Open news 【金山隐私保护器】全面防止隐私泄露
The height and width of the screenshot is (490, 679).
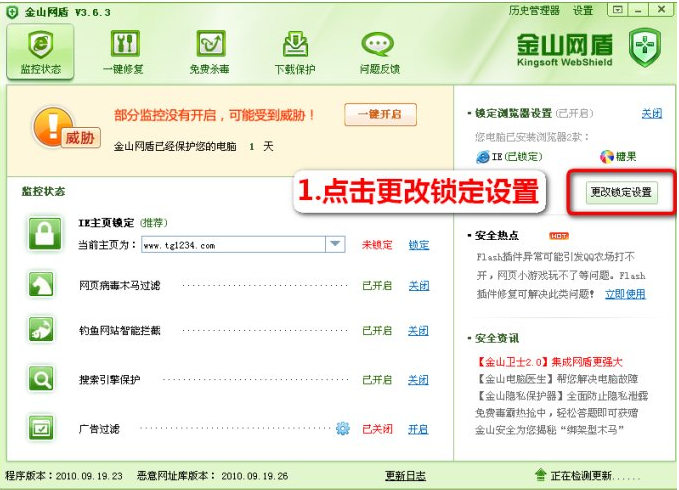pyautogui.click(x=562, y=396)
